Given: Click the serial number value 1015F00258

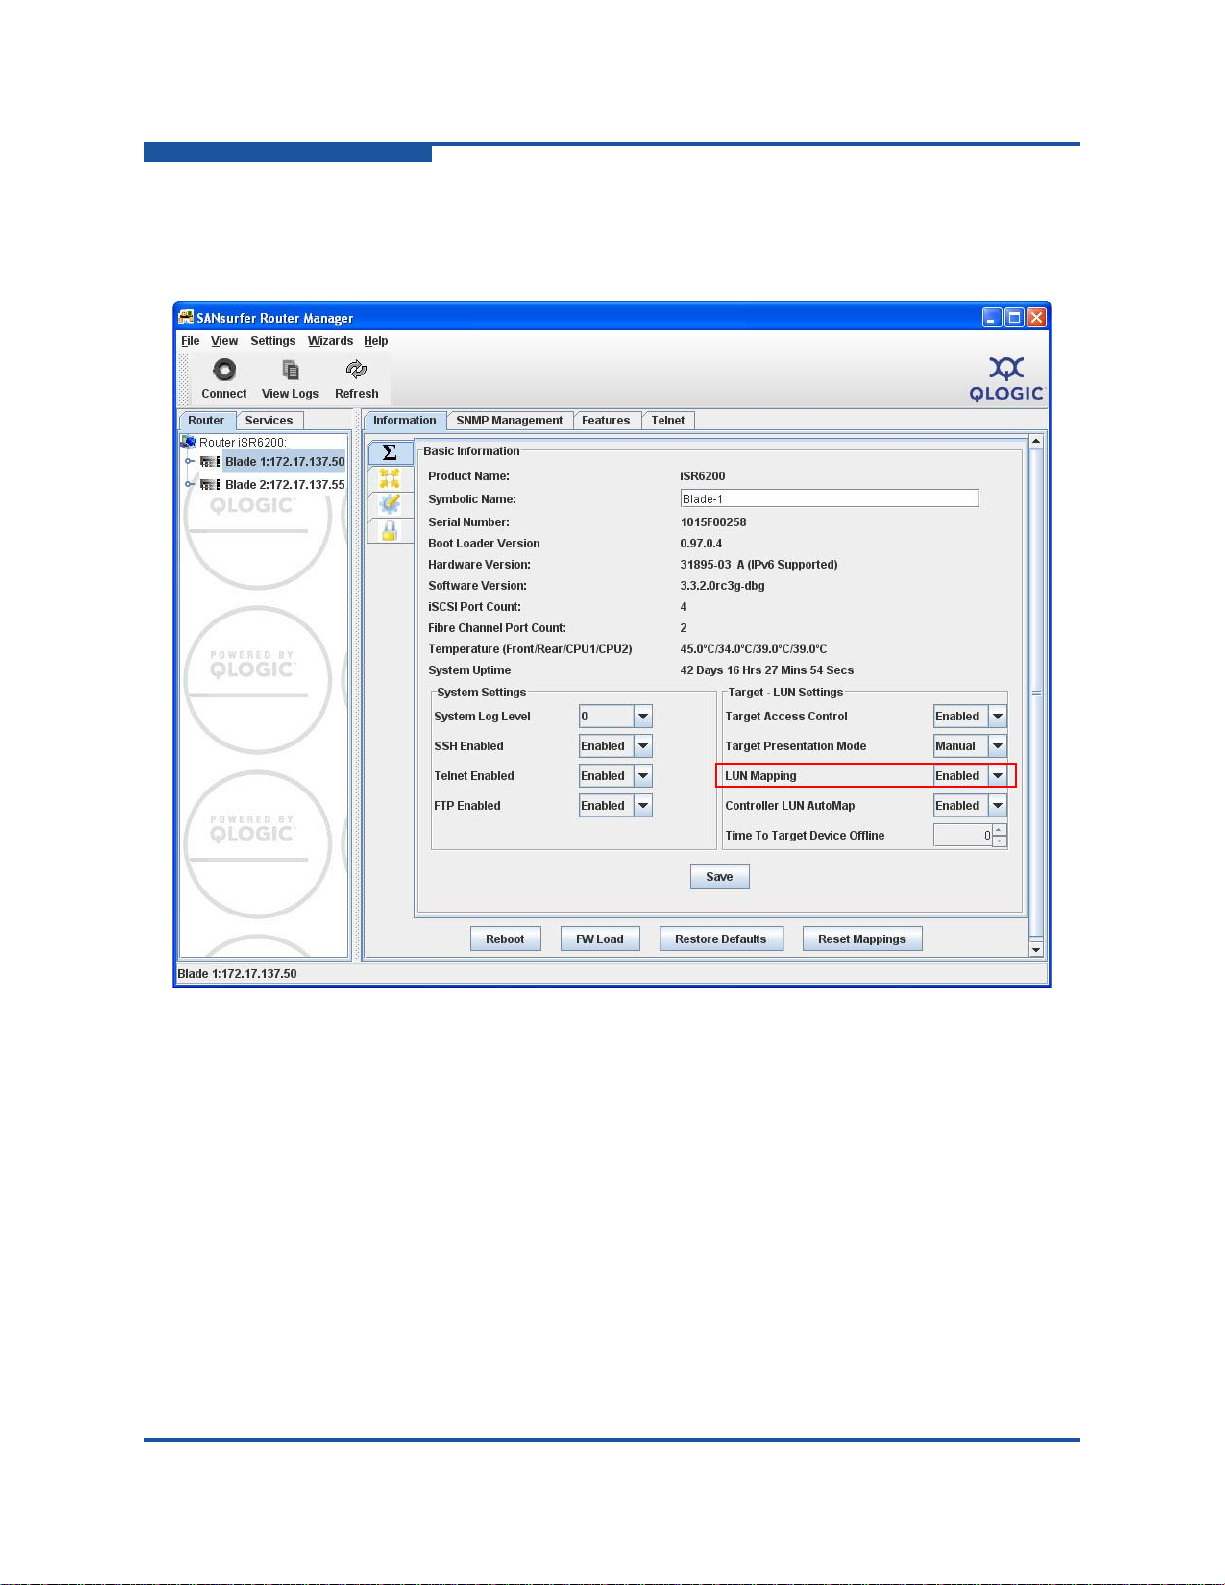Looking at the screenshot, I should pos(713,522).
